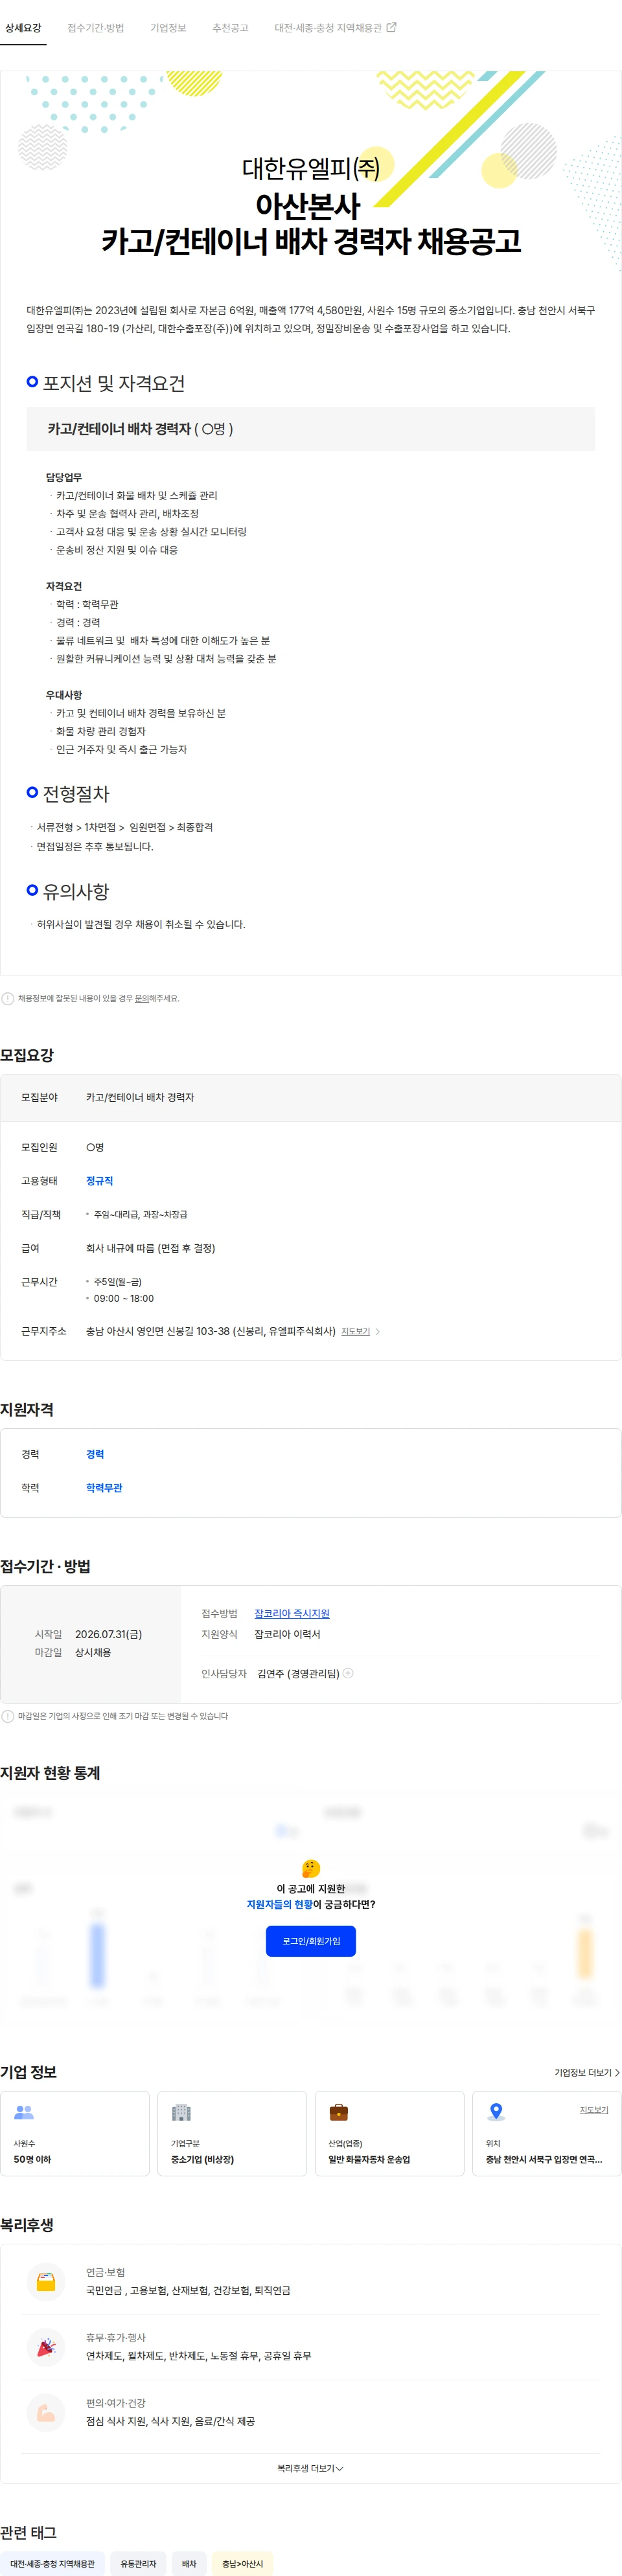Image resolution: width=622 pixels, height=2576 pixels.
Task: Click 카고/컨테이너 배차 경력자 모집분야 value
Action: tap(140, 1097)
